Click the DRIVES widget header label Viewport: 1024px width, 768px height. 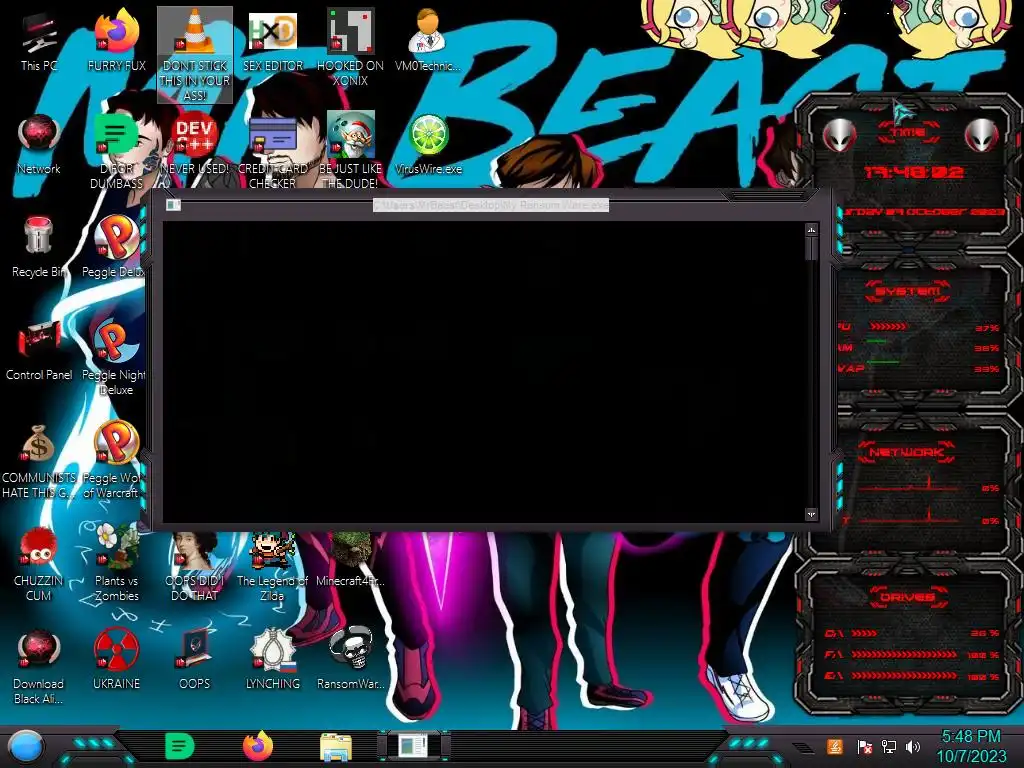(907, 597)
